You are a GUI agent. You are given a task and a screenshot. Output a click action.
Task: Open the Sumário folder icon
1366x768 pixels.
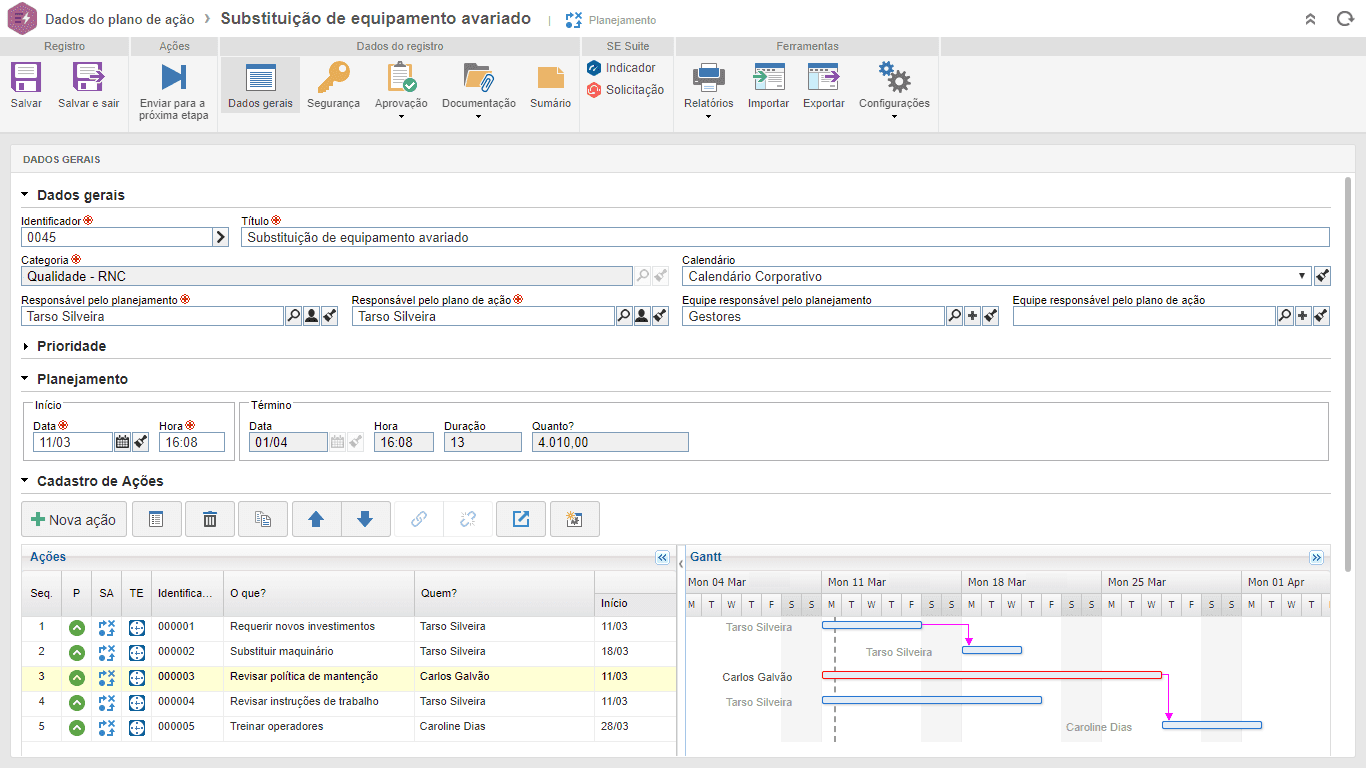point(550,78)
